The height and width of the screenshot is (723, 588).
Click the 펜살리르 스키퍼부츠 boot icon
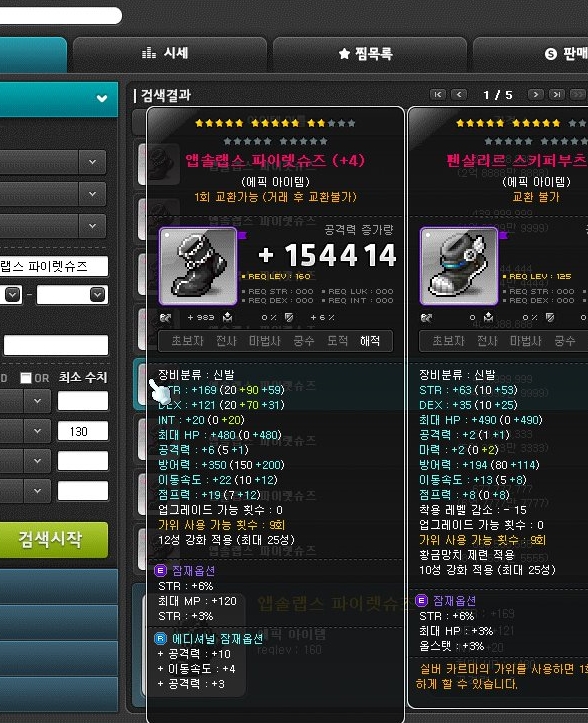(459, 266)
